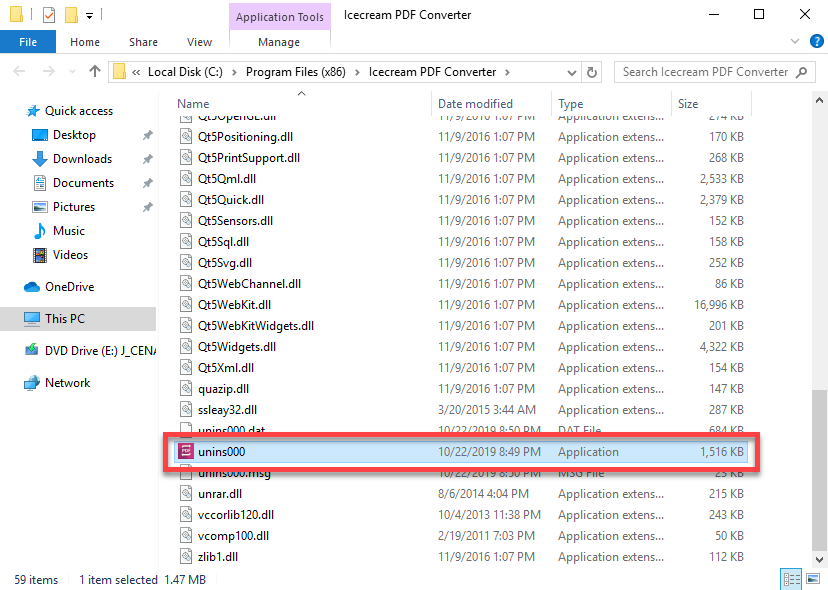Open Desktop in the navigation pane
This screenshot has width=828, height=590.
pos(74,135)
